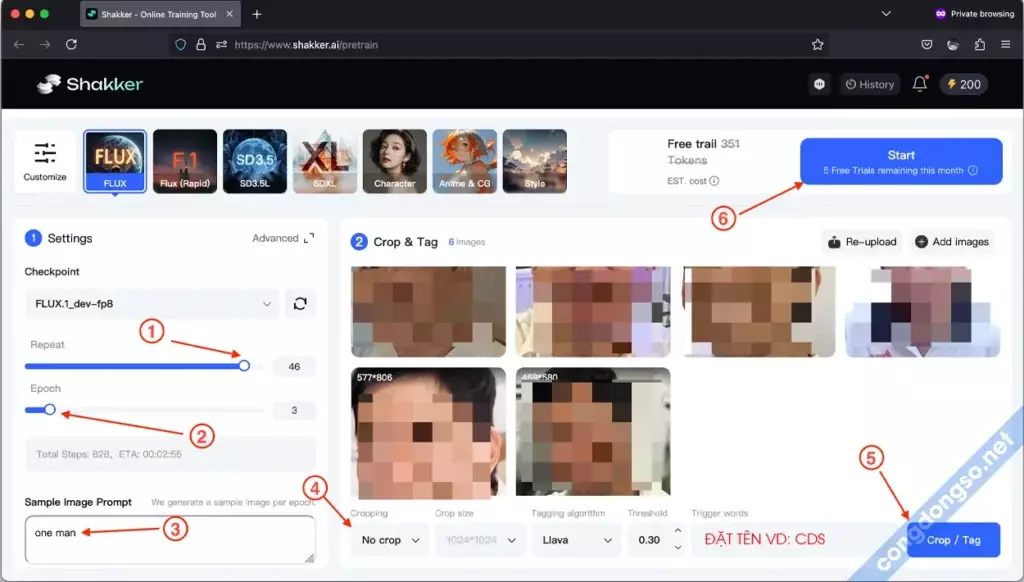The image size is (1024, 582).
Task: Choose the SD3.5L model
Action: [254, 160]
